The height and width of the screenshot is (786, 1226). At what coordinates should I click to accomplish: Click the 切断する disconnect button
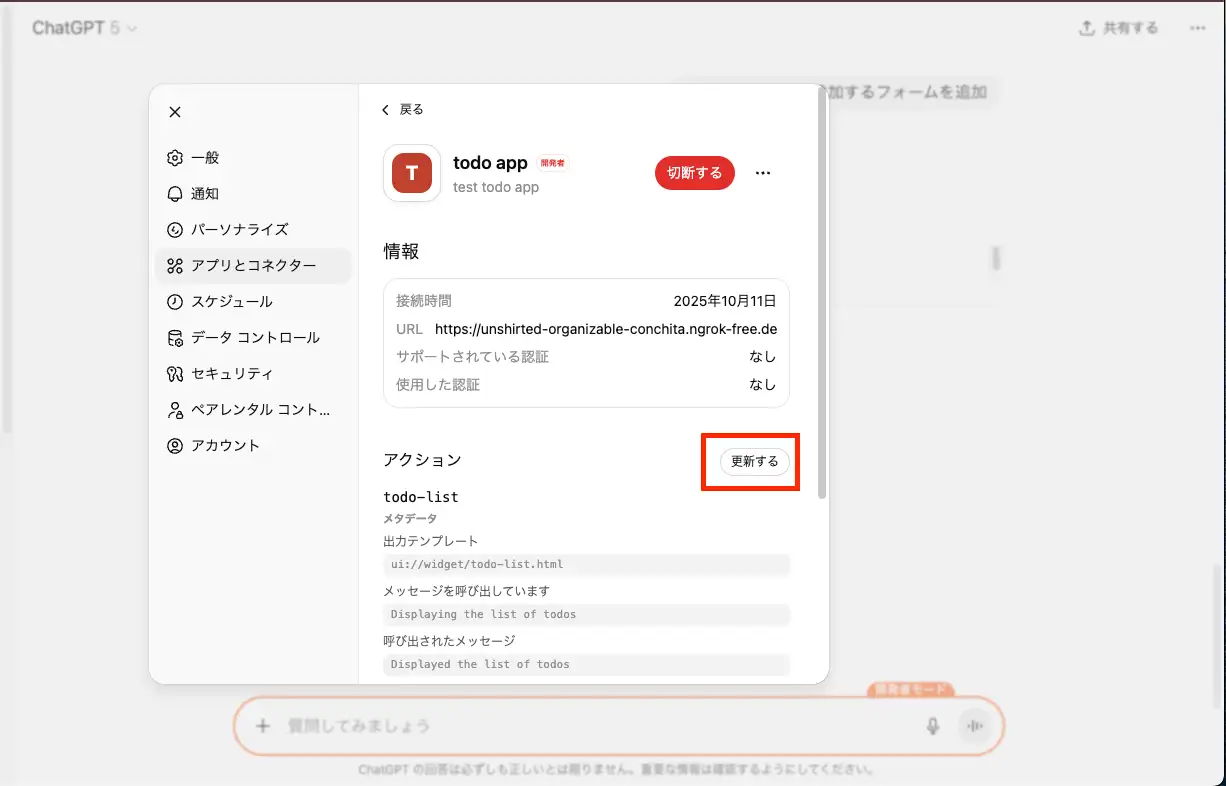(695, 173)
